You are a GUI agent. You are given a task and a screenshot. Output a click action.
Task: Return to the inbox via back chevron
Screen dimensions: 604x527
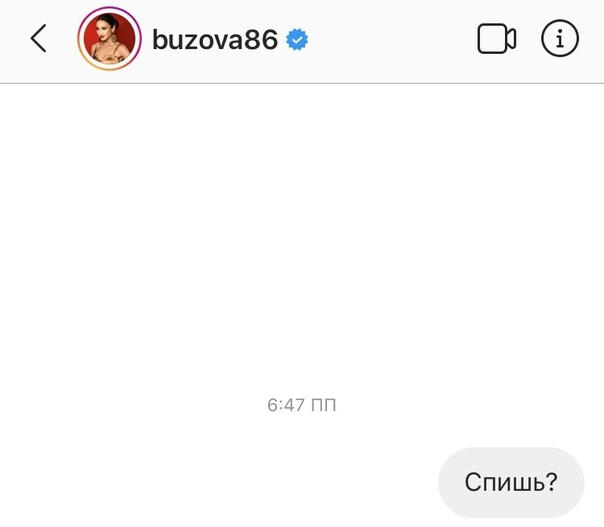click(39, 38)
